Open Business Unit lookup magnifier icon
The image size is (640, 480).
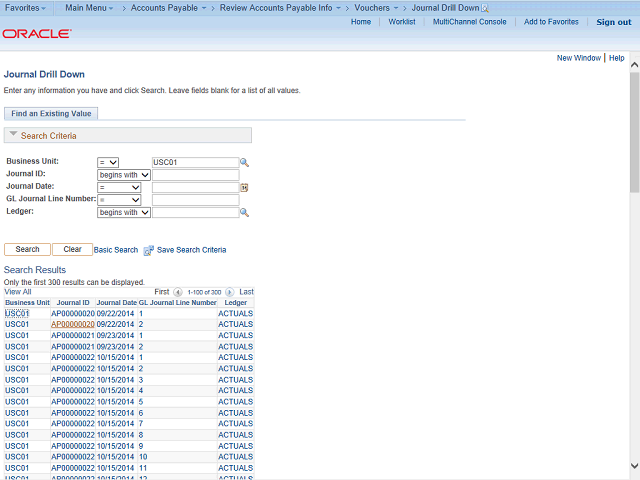244,162
